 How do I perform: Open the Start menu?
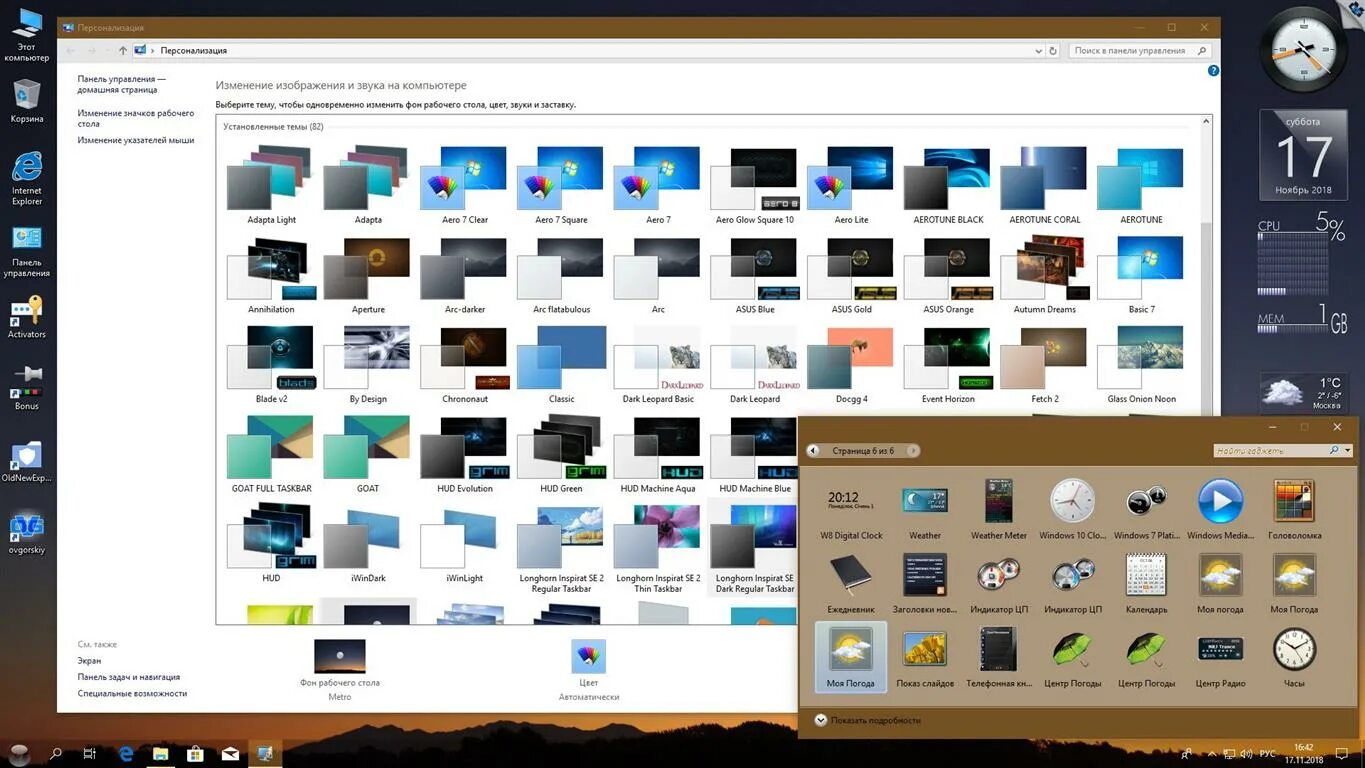point(19,753)
